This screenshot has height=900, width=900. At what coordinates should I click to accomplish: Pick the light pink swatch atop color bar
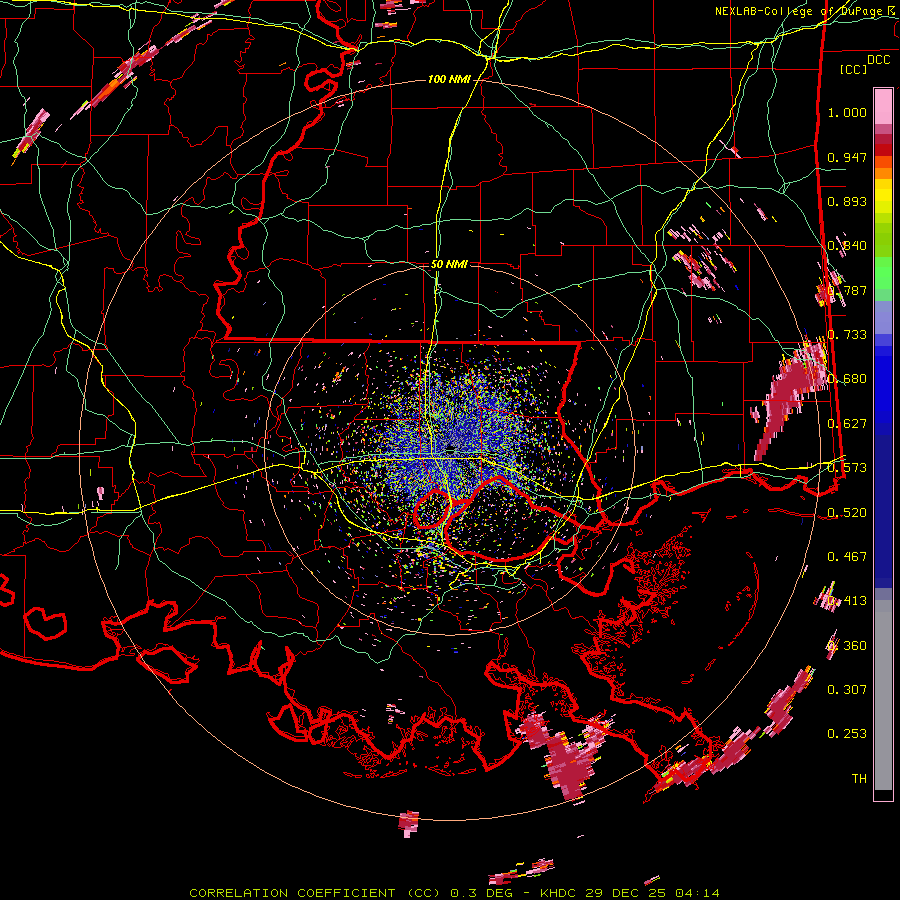(883, 106)
